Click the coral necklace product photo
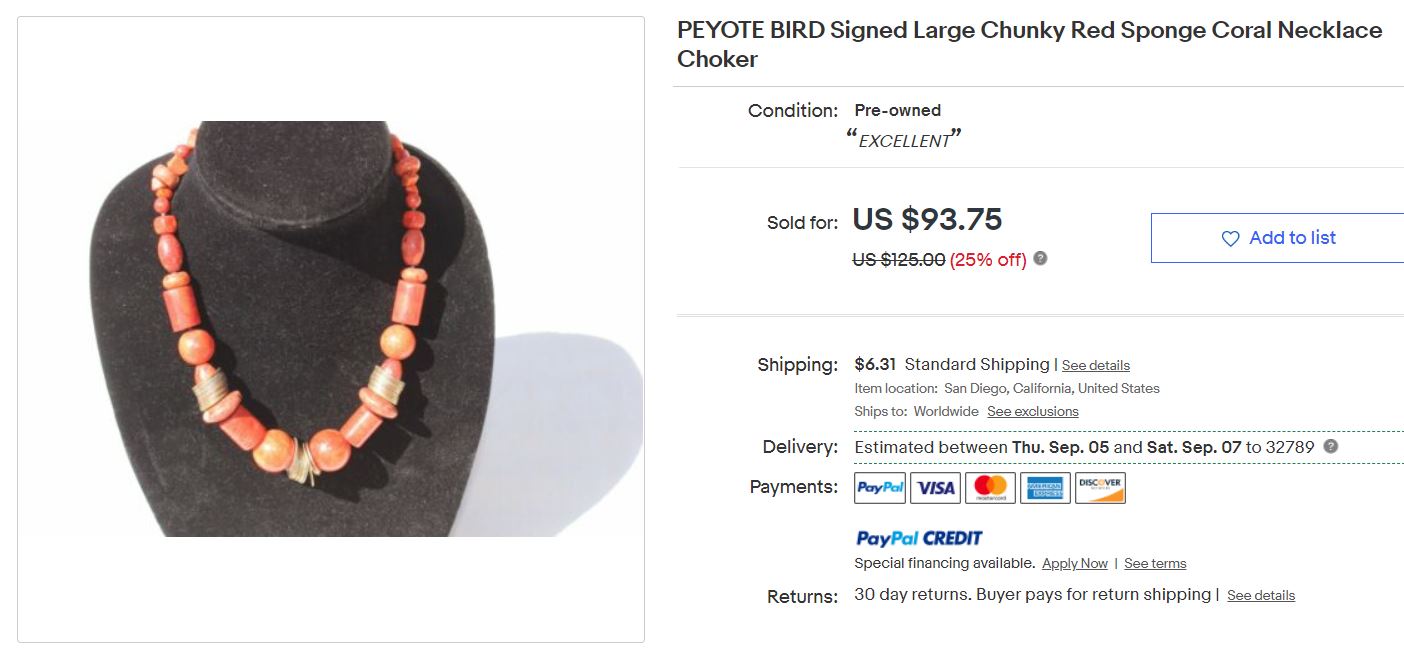The height and width of the screenshot is (660, 1404). [x=331, y=329]
